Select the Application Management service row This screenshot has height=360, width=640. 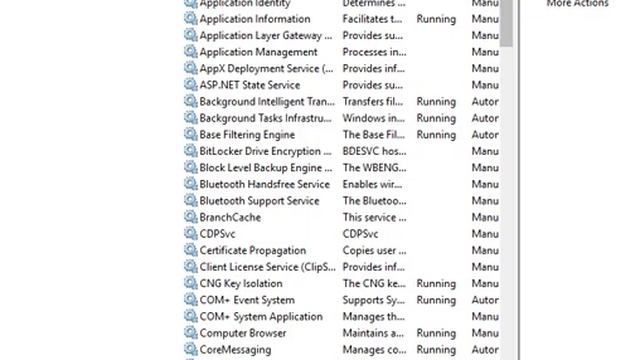(x=341, y=52)
